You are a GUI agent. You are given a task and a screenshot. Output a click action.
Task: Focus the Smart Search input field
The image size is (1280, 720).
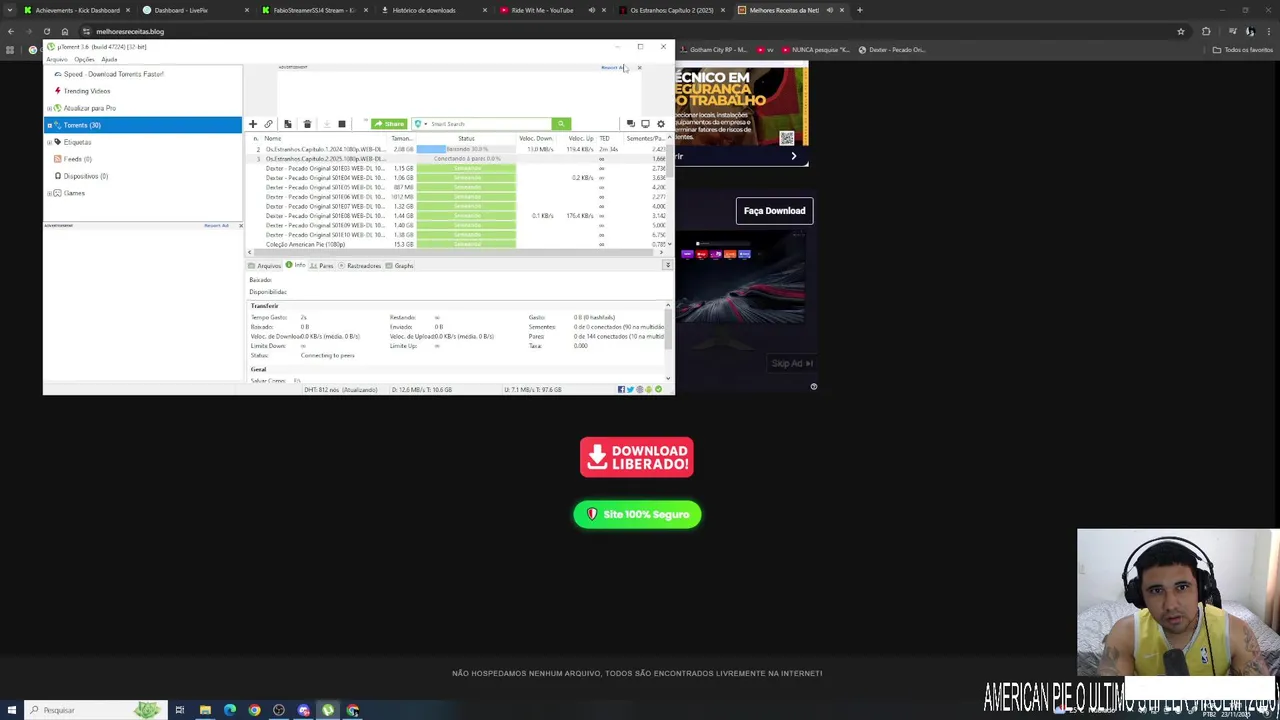click(x=490, y=124)
